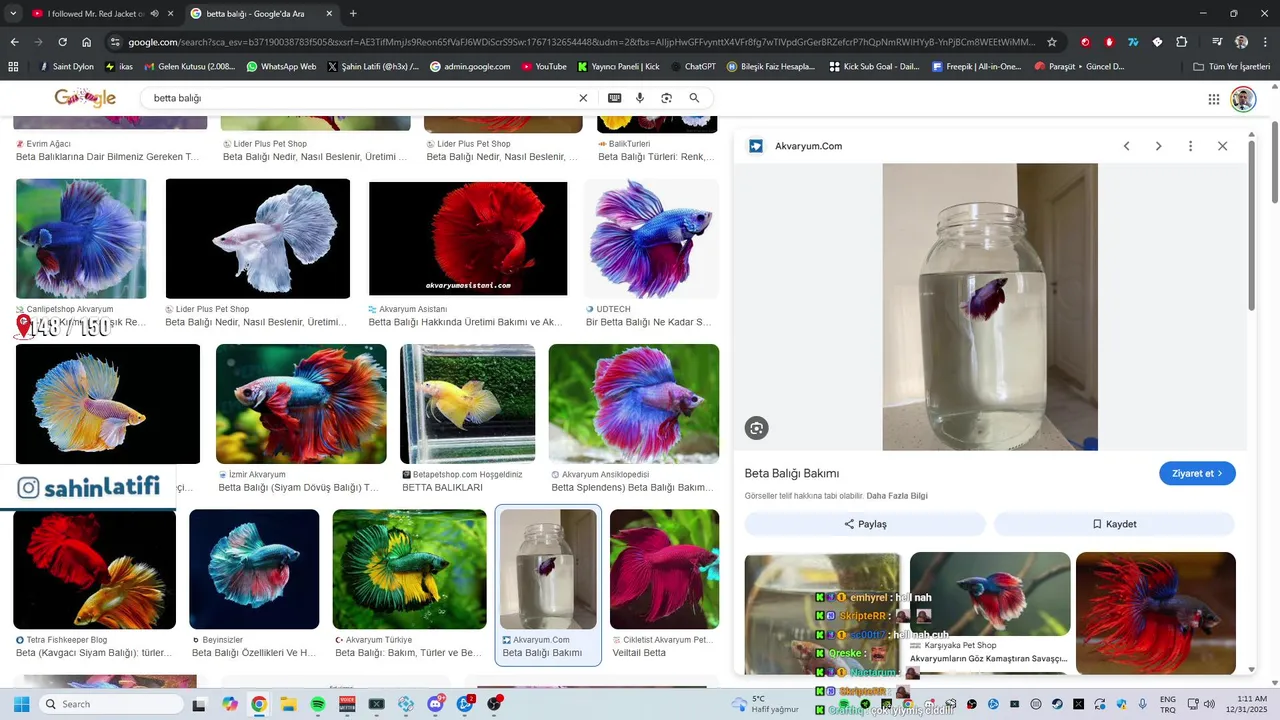
Task: Open the ChatGPT bookmark
Action: pyautogui.click(x=693, y=67)
